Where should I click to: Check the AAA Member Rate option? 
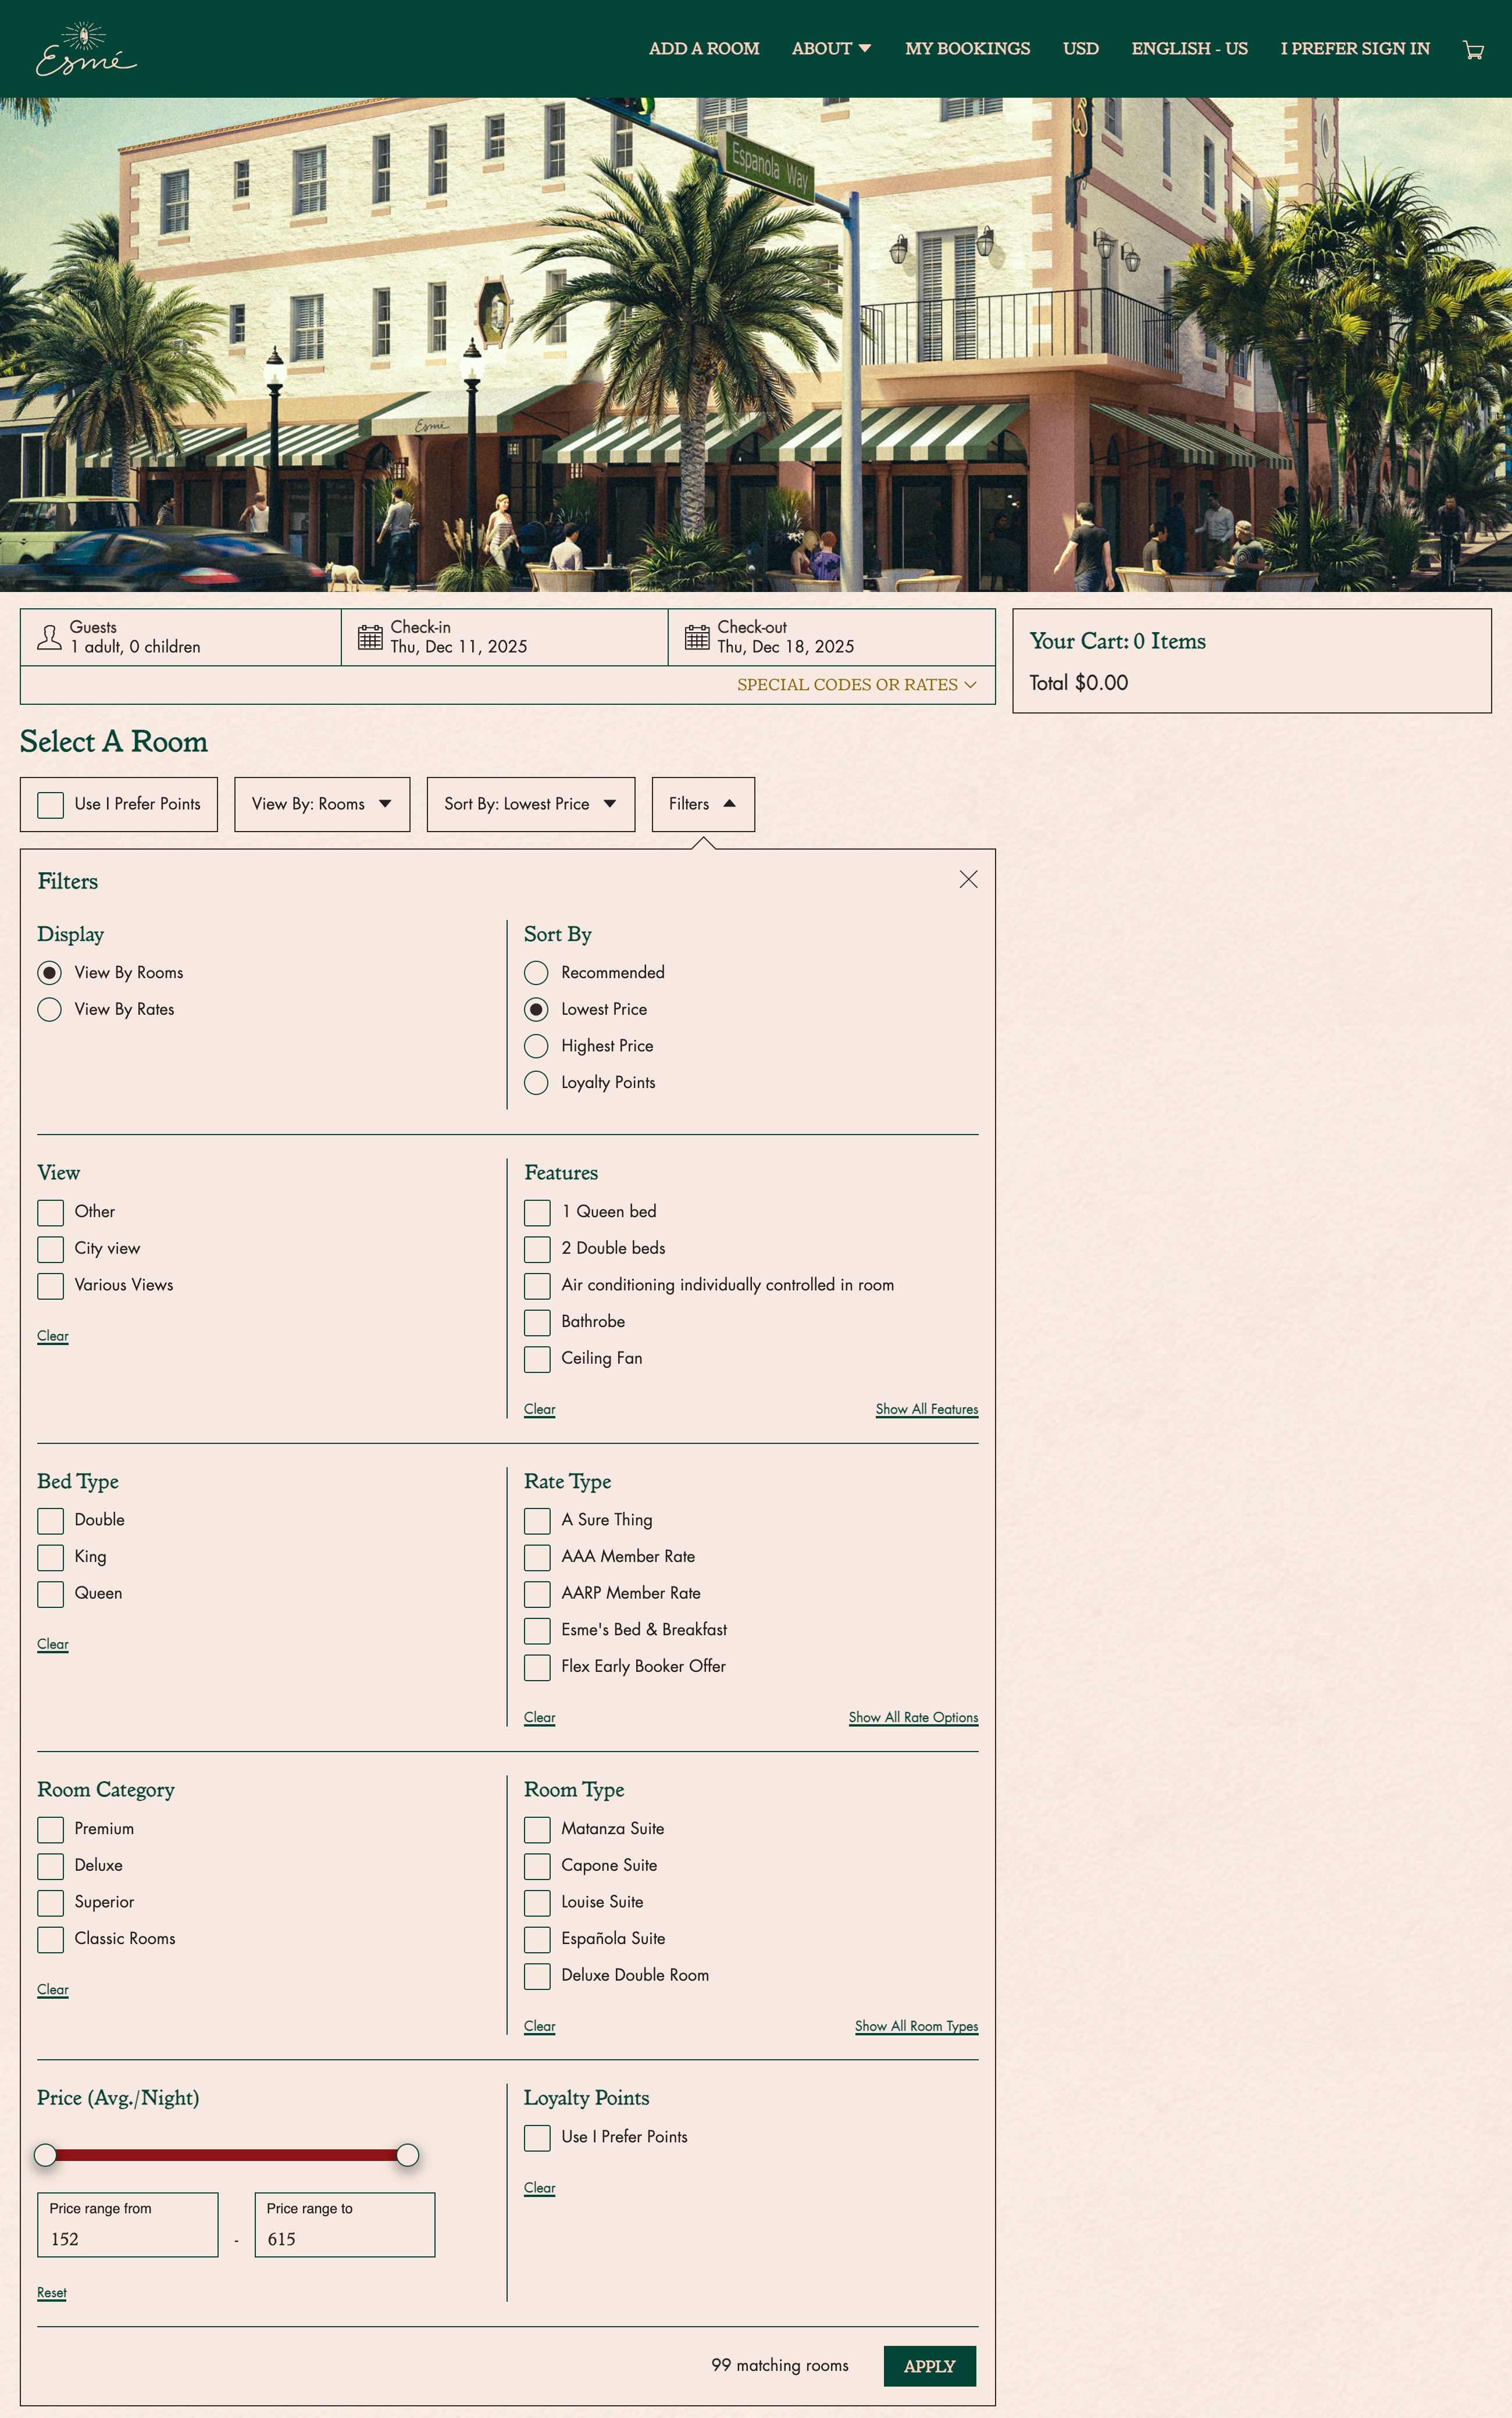537,1557
